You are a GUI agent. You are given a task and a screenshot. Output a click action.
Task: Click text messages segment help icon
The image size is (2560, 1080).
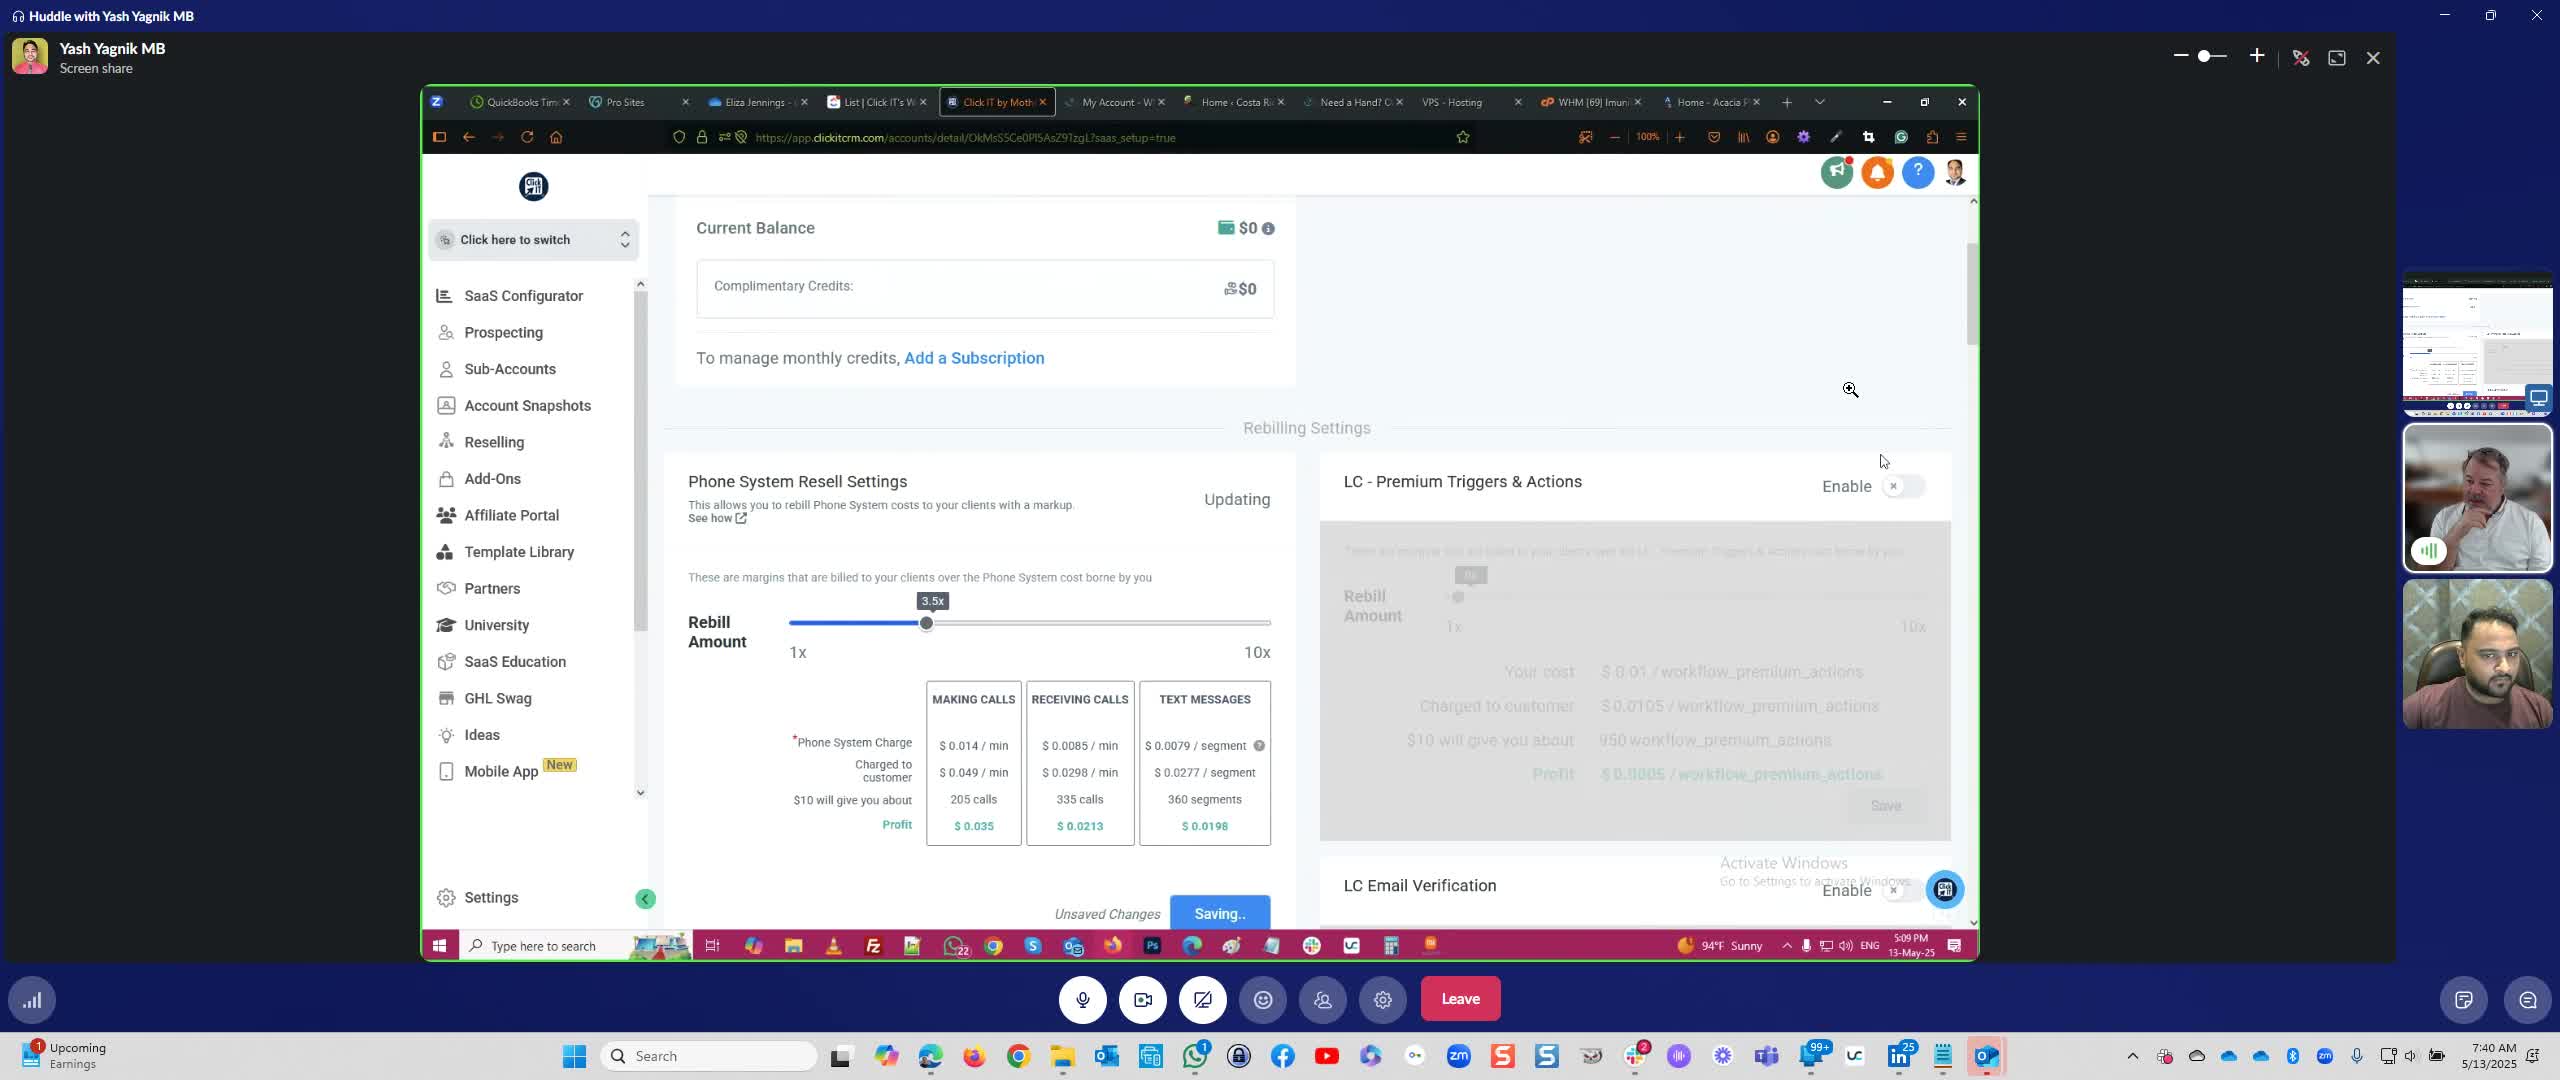[1259, 746]
